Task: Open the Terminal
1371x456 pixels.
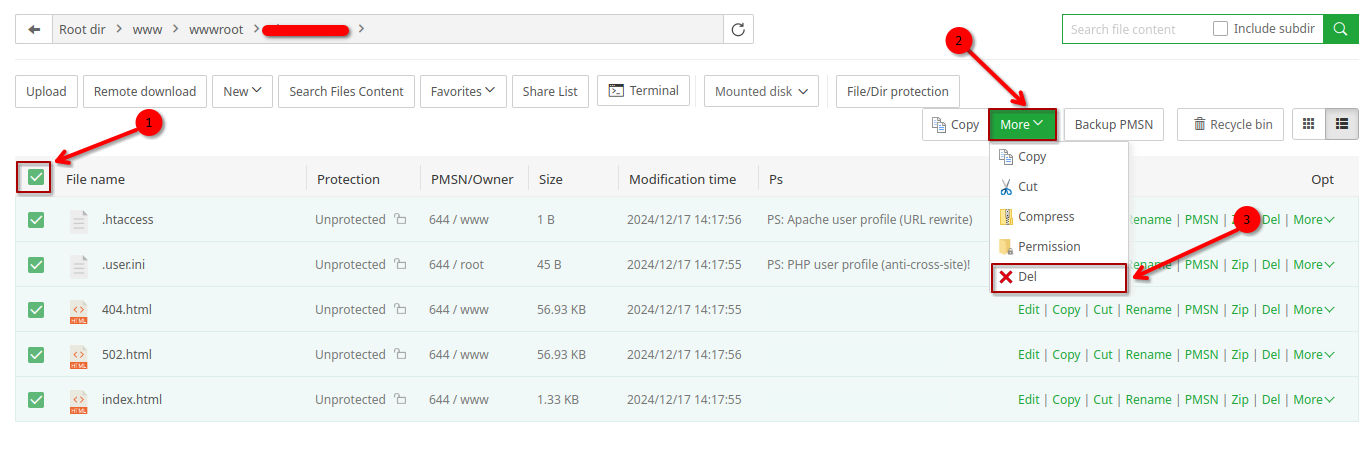Action: [x=644, y=91]
